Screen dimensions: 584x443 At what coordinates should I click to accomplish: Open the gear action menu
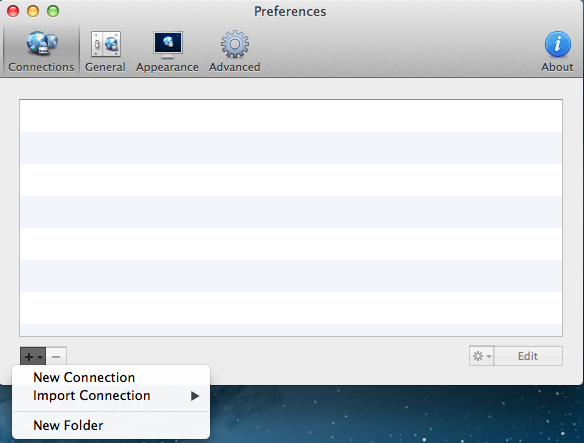point(482,356)
